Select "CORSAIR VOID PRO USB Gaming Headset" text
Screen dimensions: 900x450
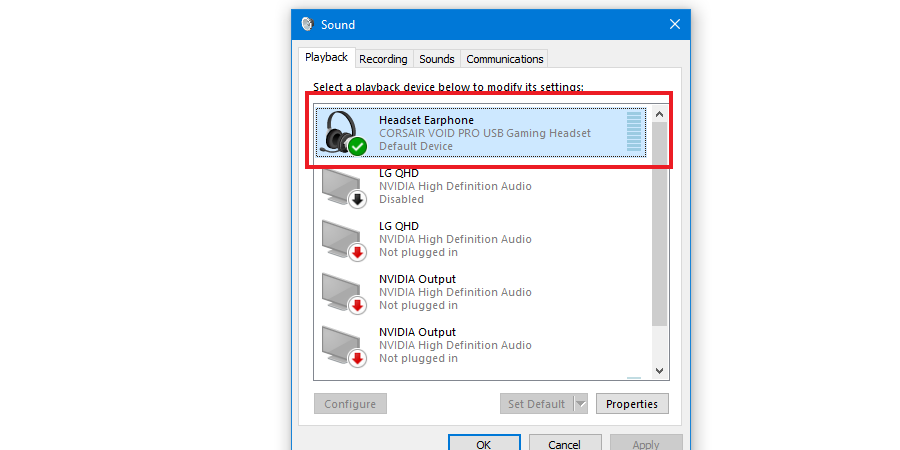coord(485,133)
